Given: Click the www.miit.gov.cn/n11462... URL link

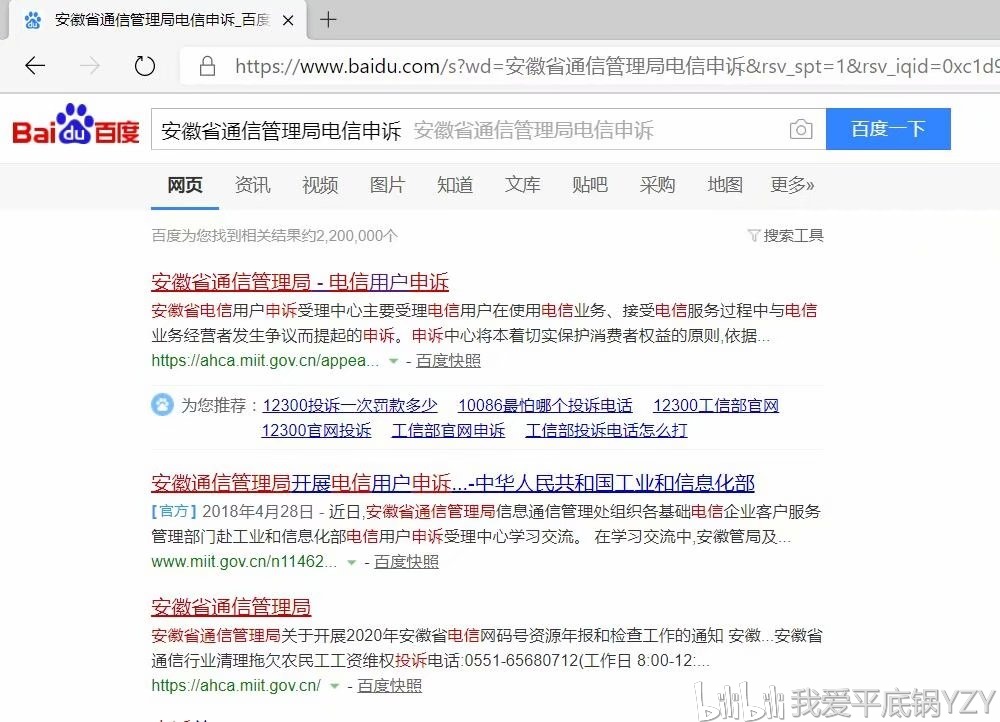Looking at the screenshot, I should tap(244, 562).
